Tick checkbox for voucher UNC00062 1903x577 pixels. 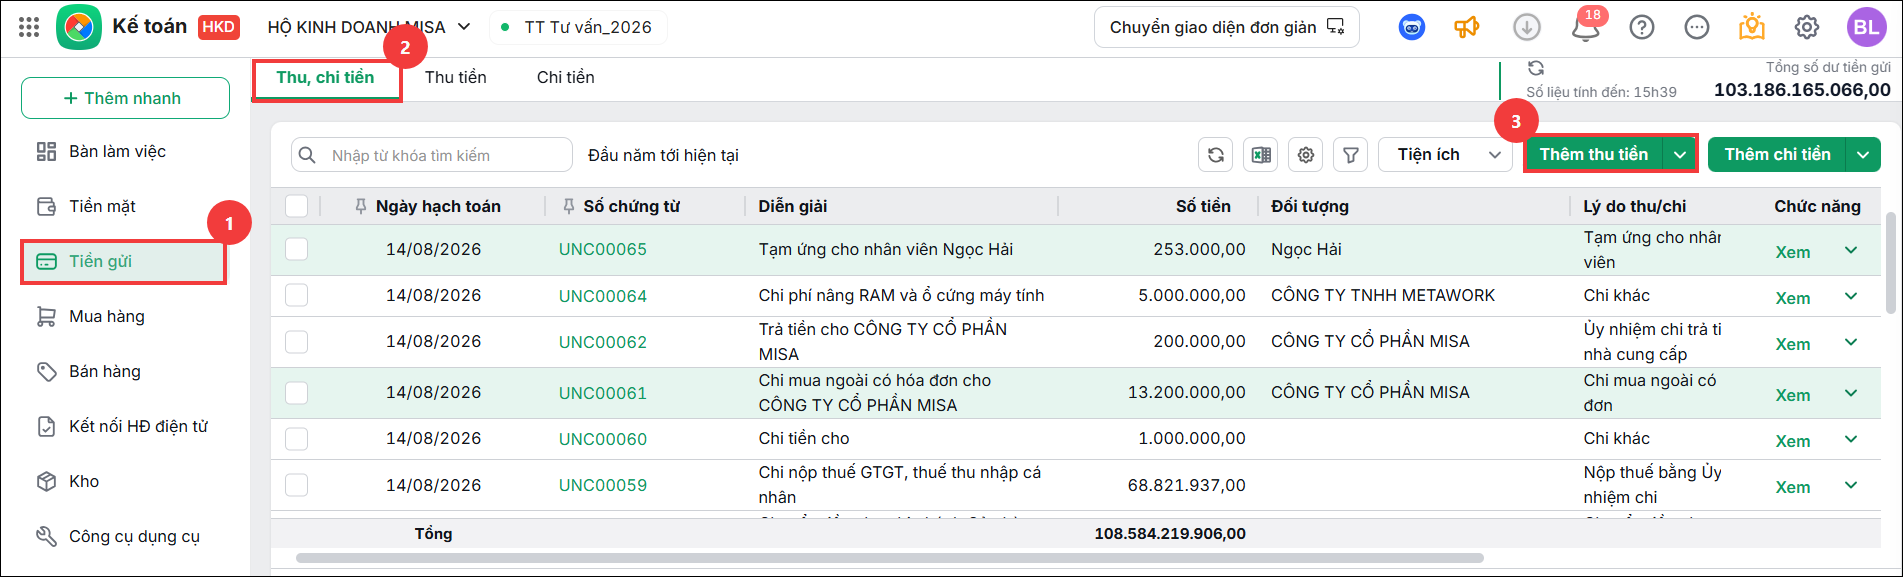tap(296, 341)
